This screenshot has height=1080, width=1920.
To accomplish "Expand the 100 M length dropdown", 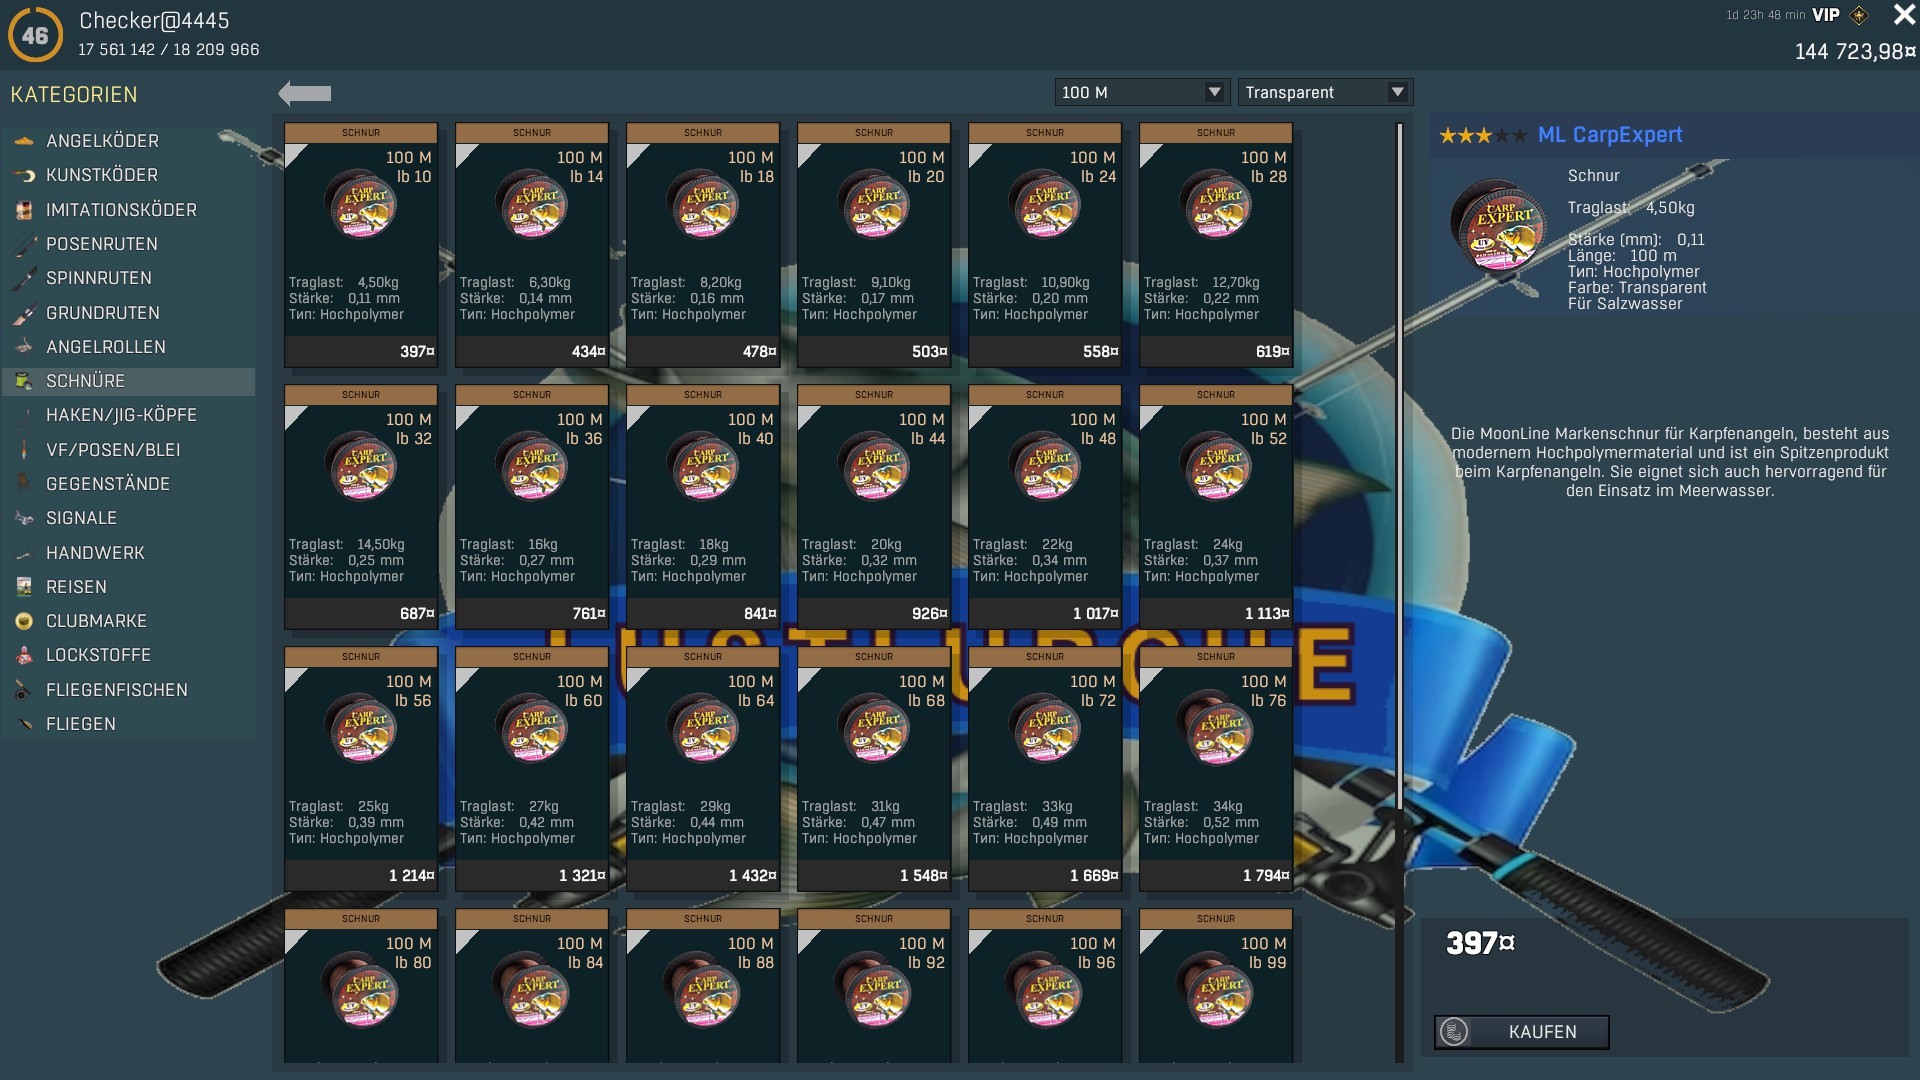I will 1142,92.
